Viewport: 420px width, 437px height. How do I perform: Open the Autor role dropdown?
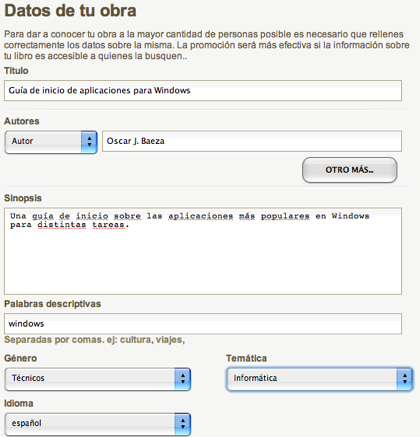click(51, 142)
